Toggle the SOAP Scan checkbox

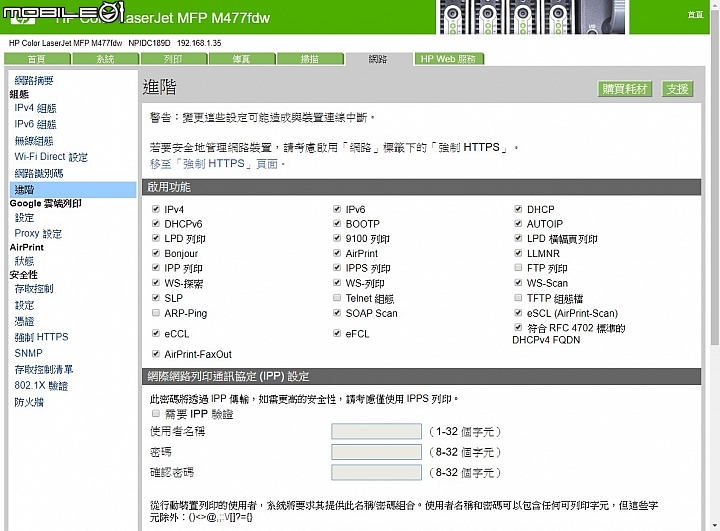point(337,313)
